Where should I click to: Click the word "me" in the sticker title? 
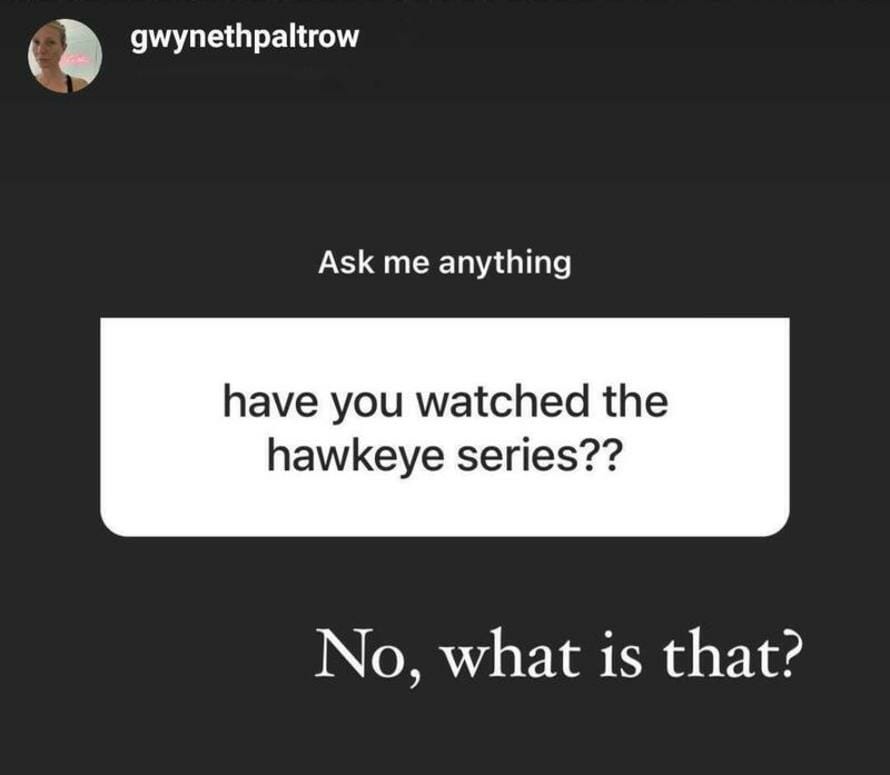click(x=406, y=264)
